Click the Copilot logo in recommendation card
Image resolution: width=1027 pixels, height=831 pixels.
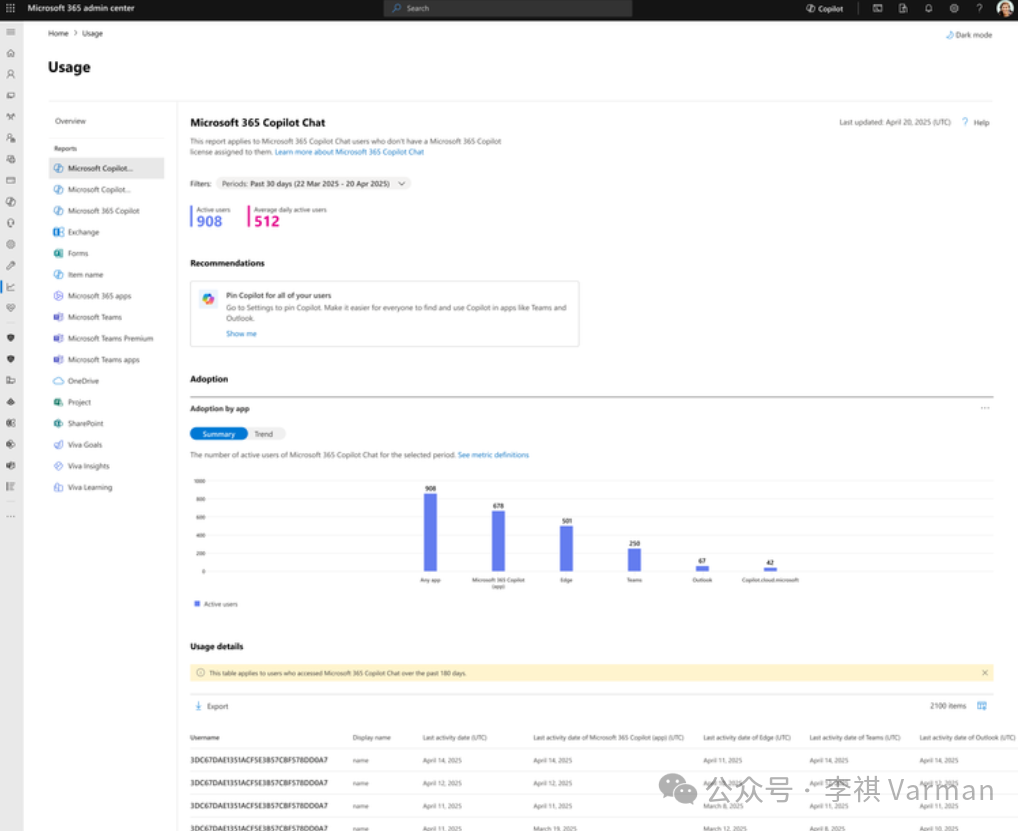pos(208,299)
